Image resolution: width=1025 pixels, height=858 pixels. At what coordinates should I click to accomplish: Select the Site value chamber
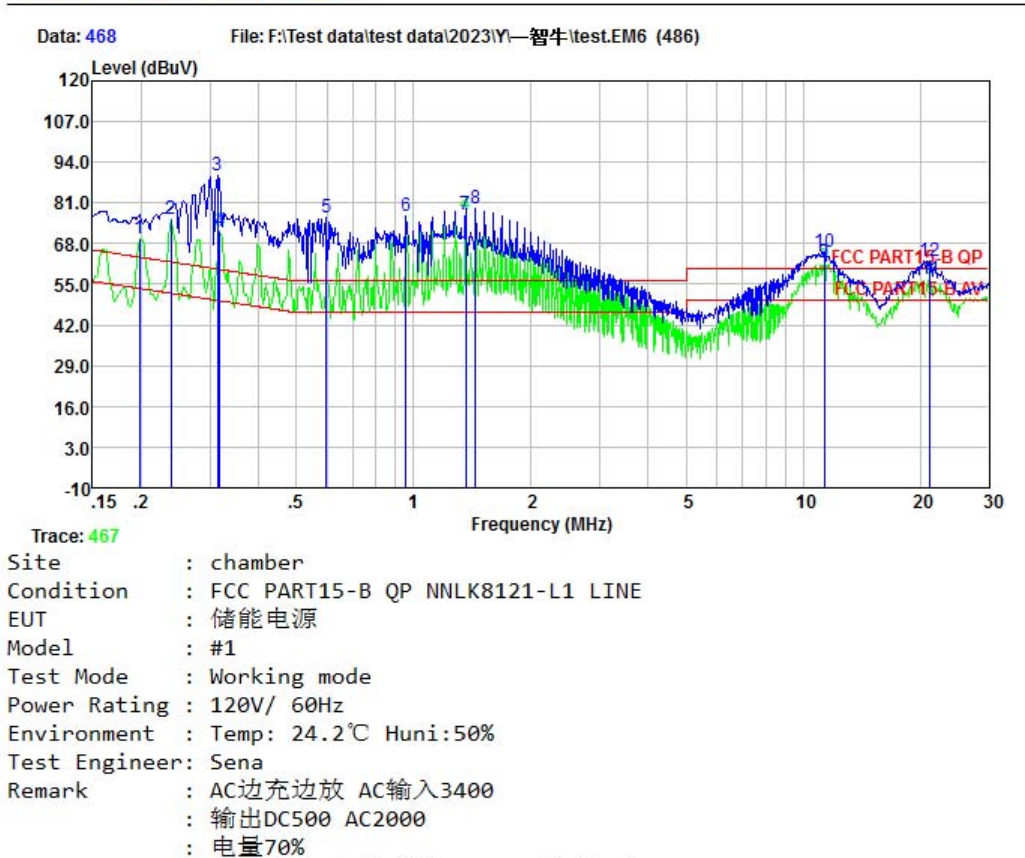256,563
